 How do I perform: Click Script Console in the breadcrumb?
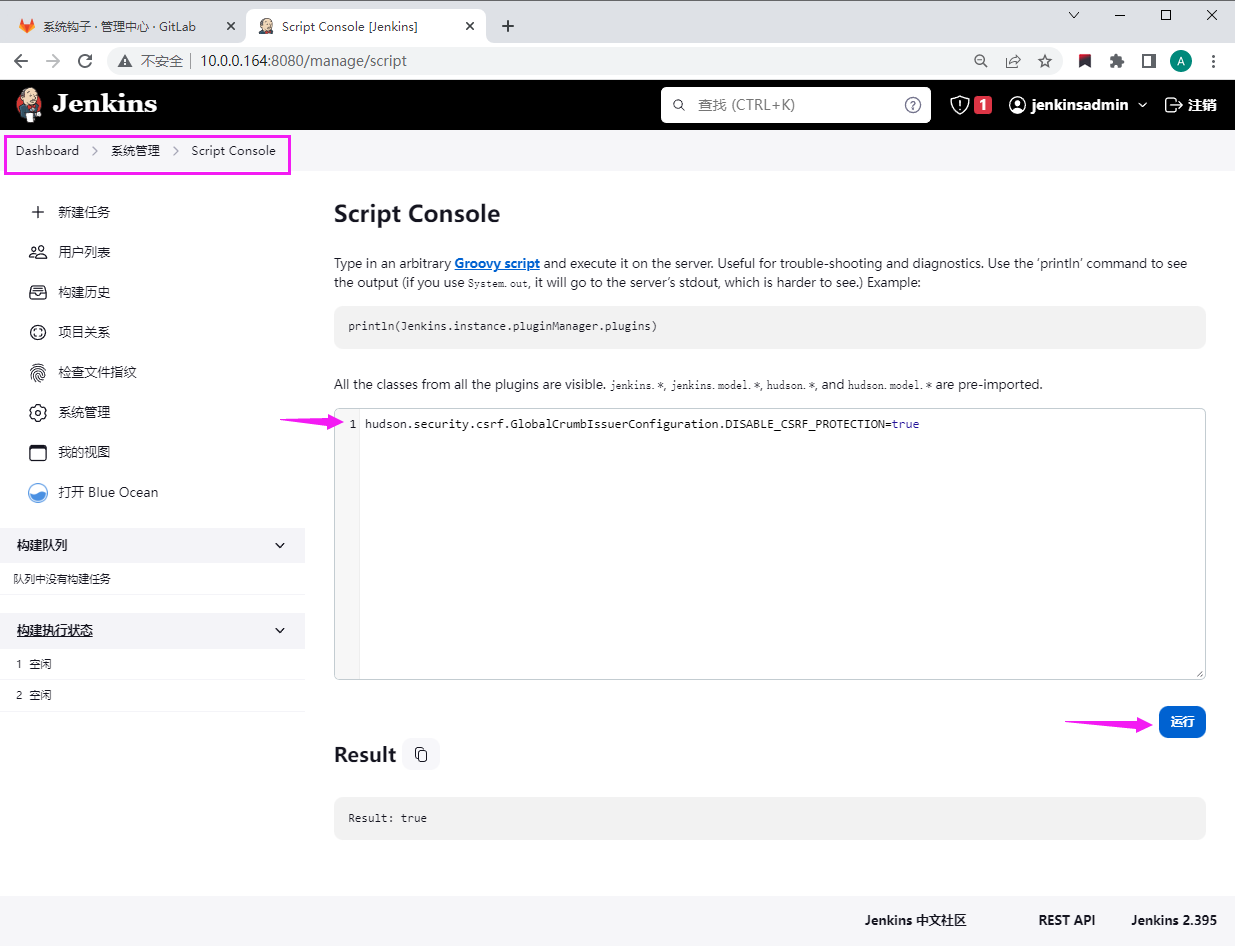coord(233,151)
